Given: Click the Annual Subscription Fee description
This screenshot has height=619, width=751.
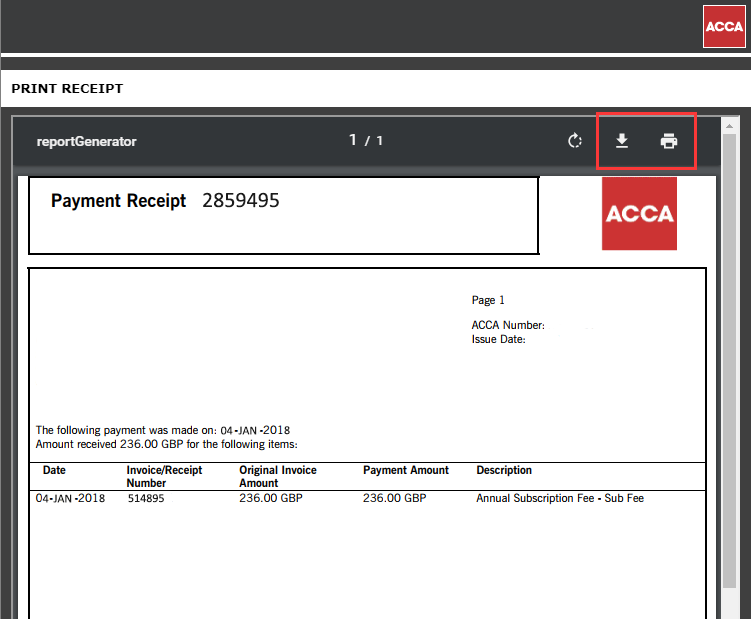Looking at the screenshot, I should coord(560,498).
